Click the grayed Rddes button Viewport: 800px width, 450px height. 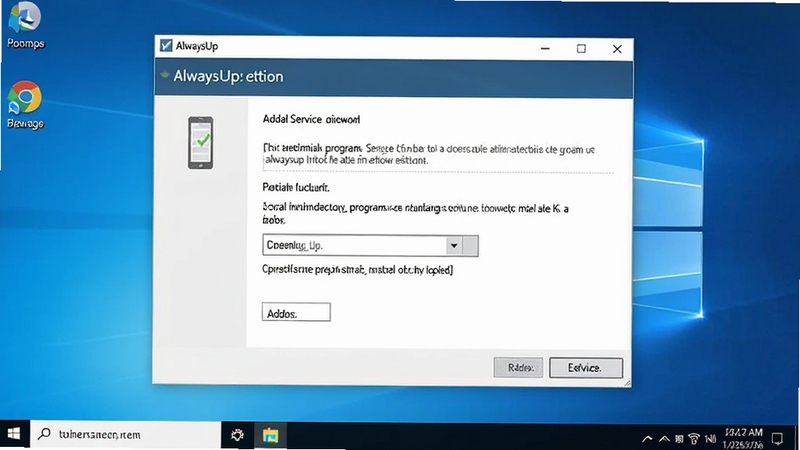tap(518, 367)
